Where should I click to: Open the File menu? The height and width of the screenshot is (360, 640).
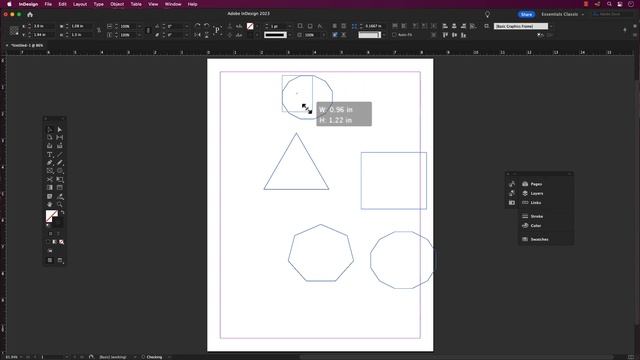48,4
